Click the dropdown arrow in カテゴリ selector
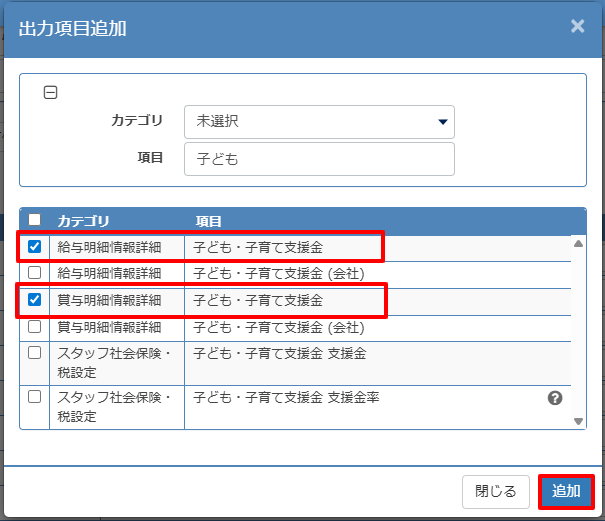This screenshot has width=605, height=521. coord(442,122)
